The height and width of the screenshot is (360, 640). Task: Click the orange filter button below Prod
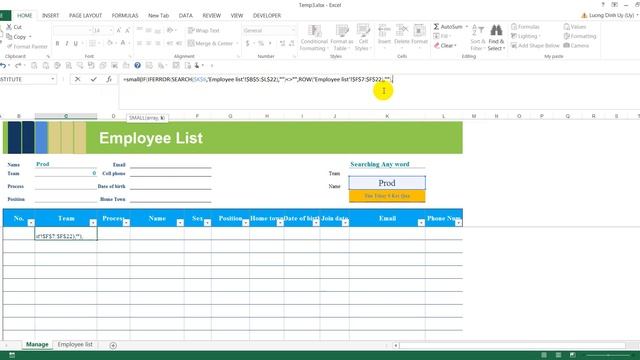(387, 196)
